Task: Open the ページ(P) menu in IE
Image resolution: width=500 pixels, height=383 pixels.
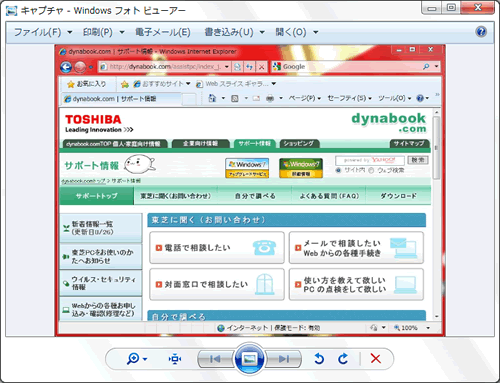Action: [304, 98]
